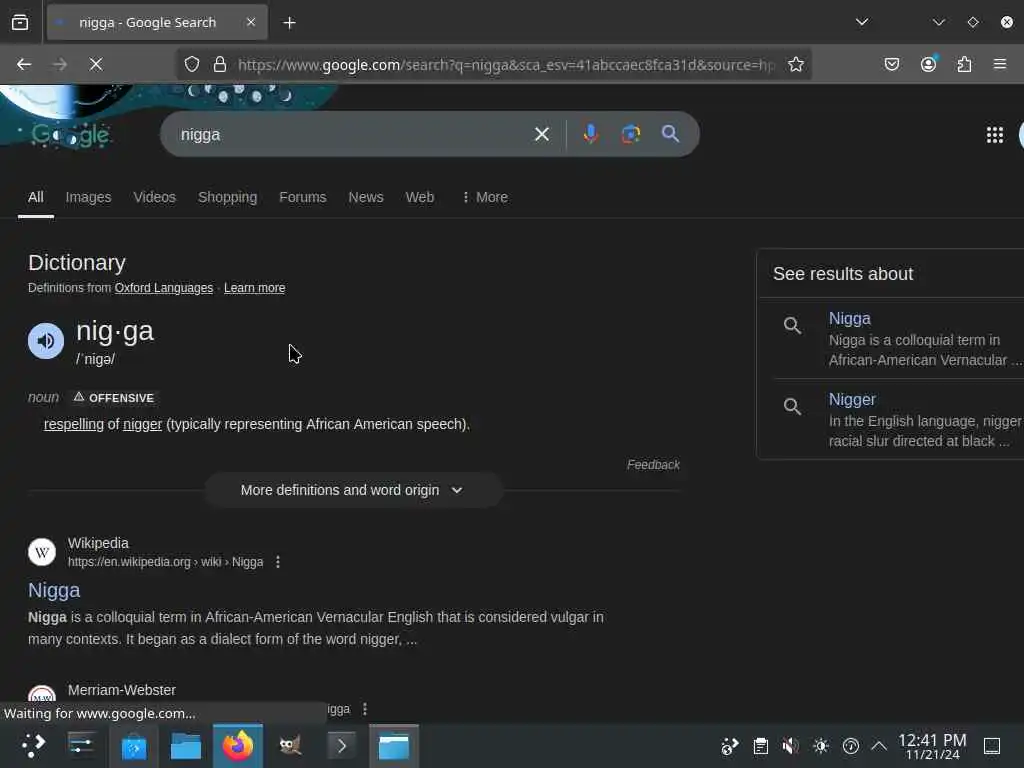Image resolution: width=1024 pixels, height=768 pixels.
Task: Click the browser back arrow
Action: coord(24,64)
